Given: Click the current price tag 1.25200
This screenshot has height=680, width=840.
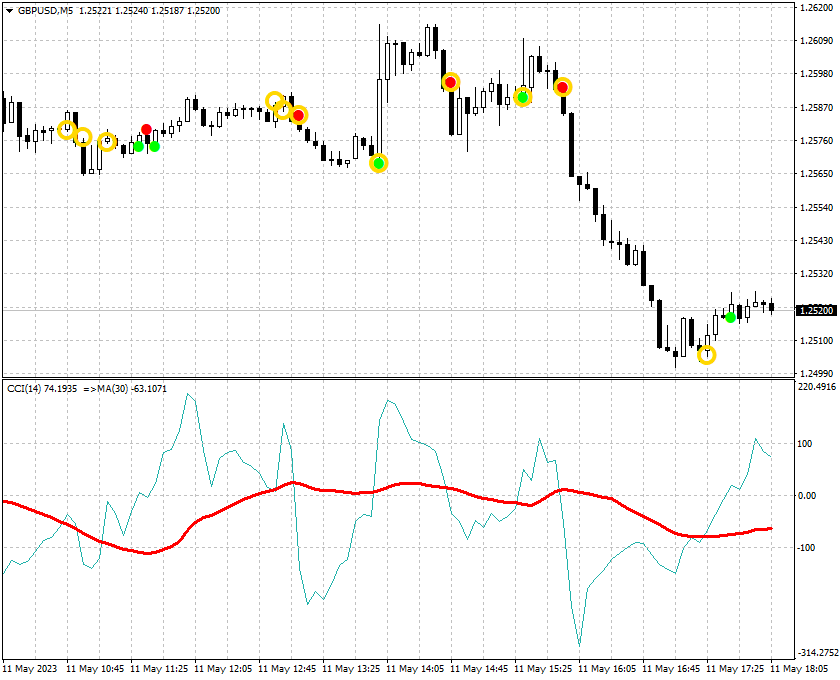Looking at the screenshot, I should point(816,311).
